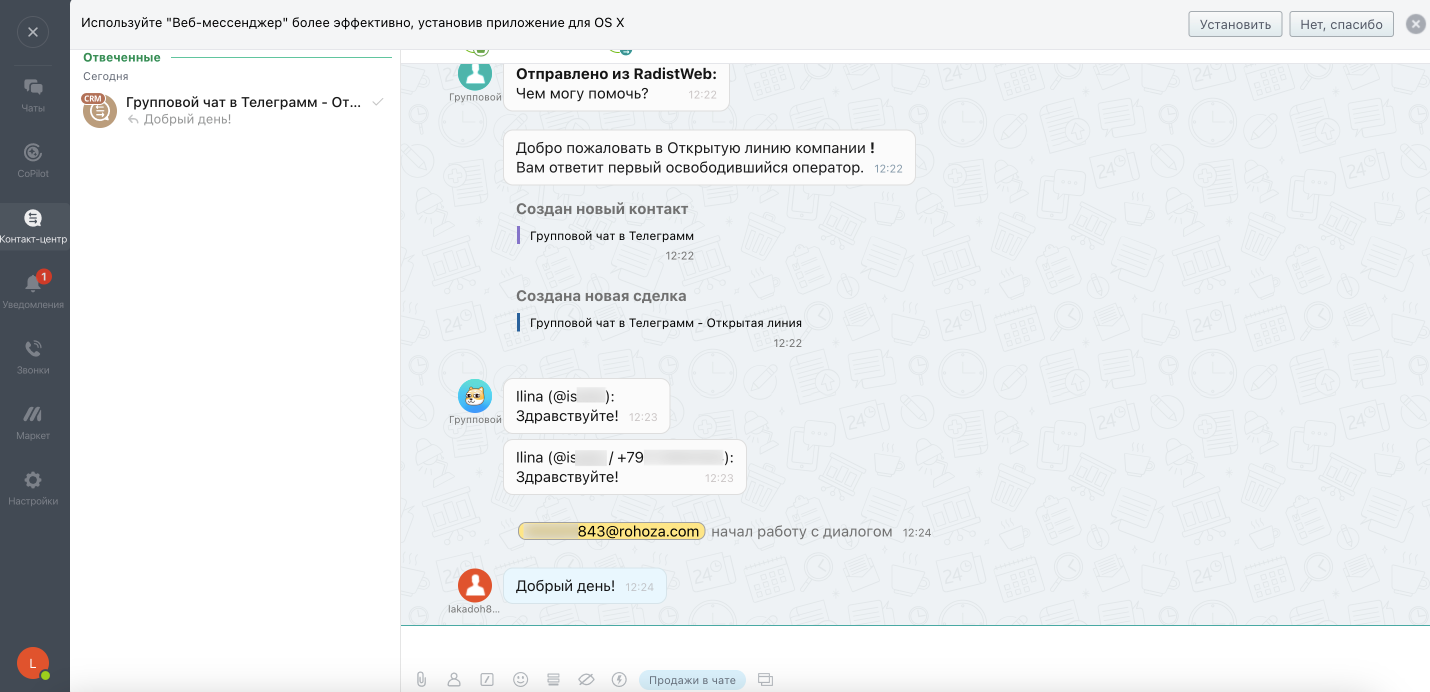Open the emoji smiley picker
Viewport: 1430px width, 692px height.
520,680
